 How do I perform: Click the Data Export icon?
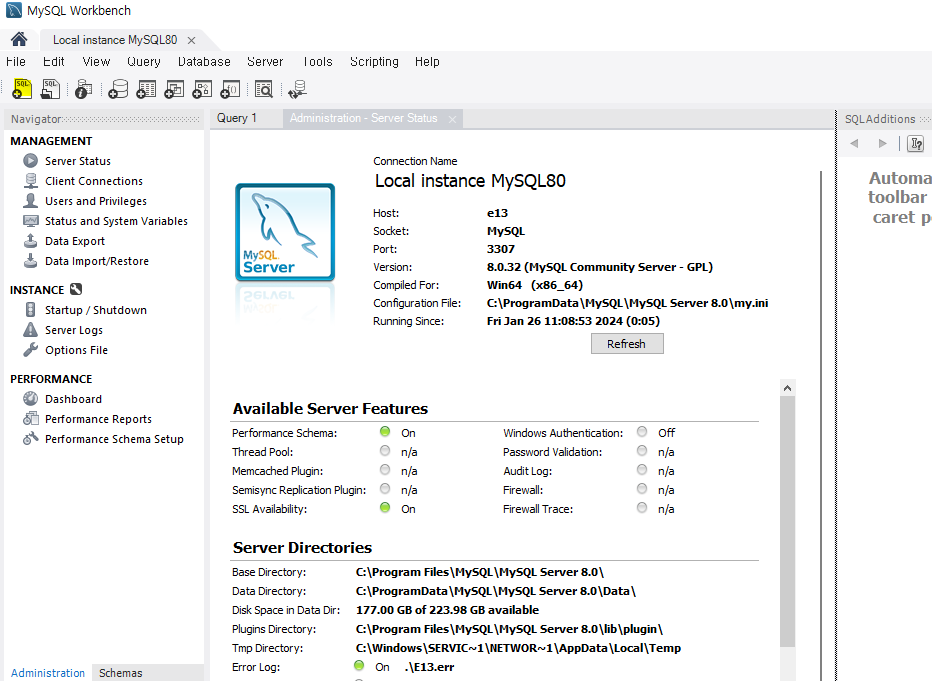coord(30,241)
